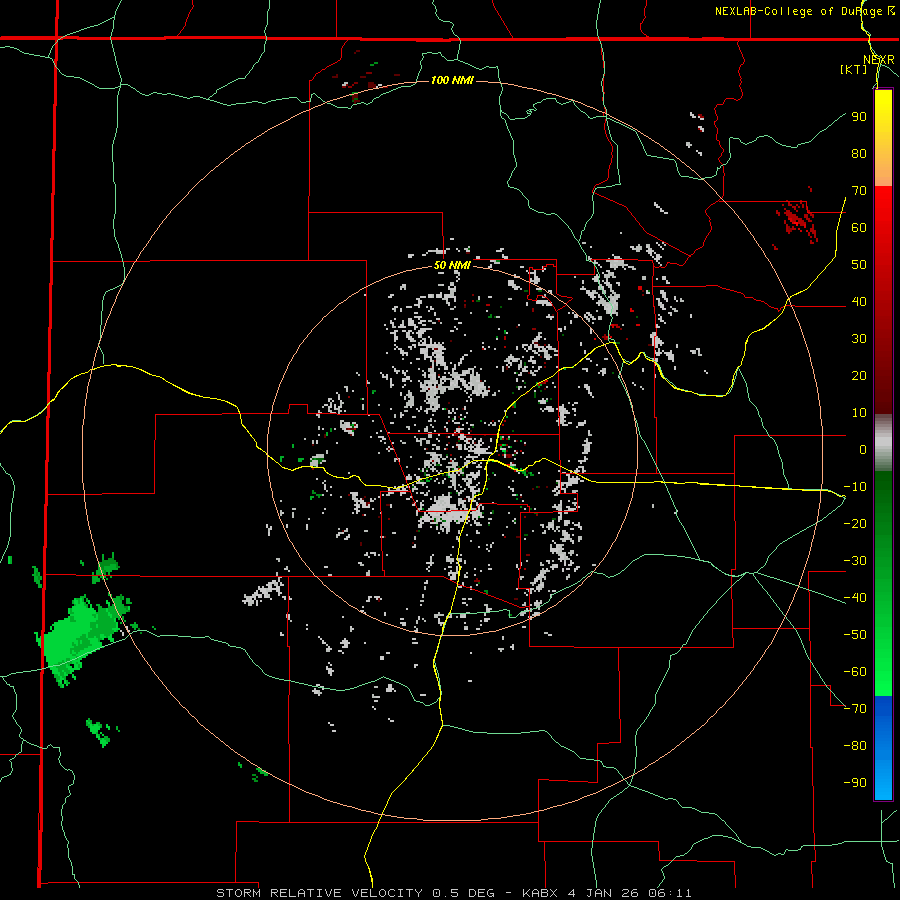The width and height of the screenshot is (900, 900).
Task: Click the Storm Relative Velocity caption text
Action: (x=453, y=893)
